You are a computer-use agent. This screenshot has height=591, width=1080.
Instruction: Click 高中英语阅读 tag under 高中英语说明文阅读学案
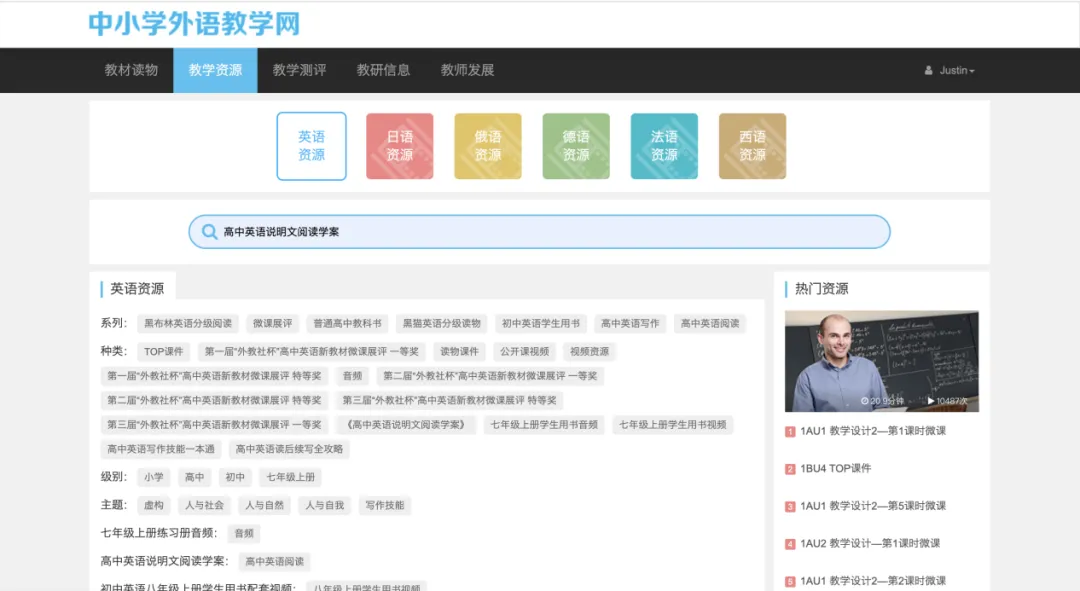[275, 562]
